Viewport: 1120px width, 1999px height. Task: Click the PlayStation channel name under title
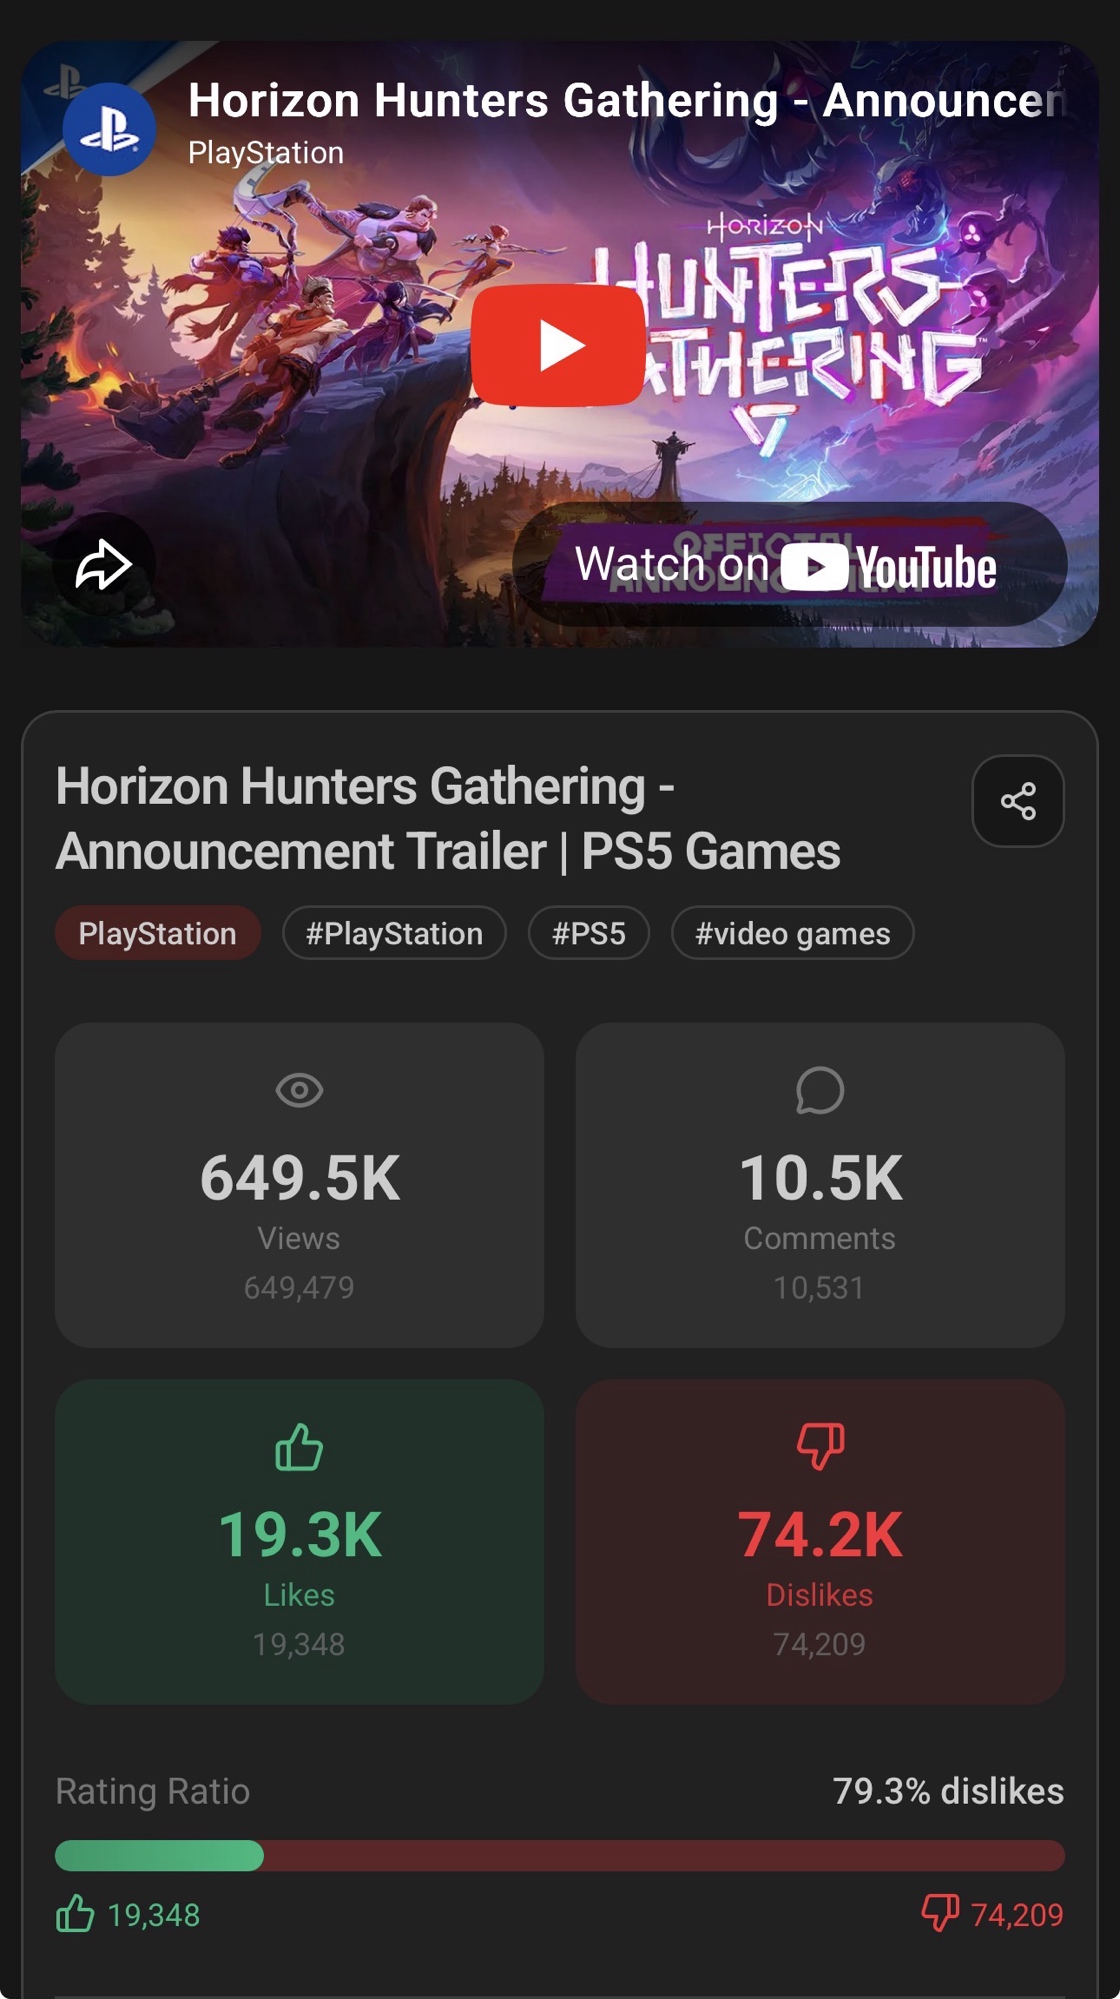[x=266, y=153]
